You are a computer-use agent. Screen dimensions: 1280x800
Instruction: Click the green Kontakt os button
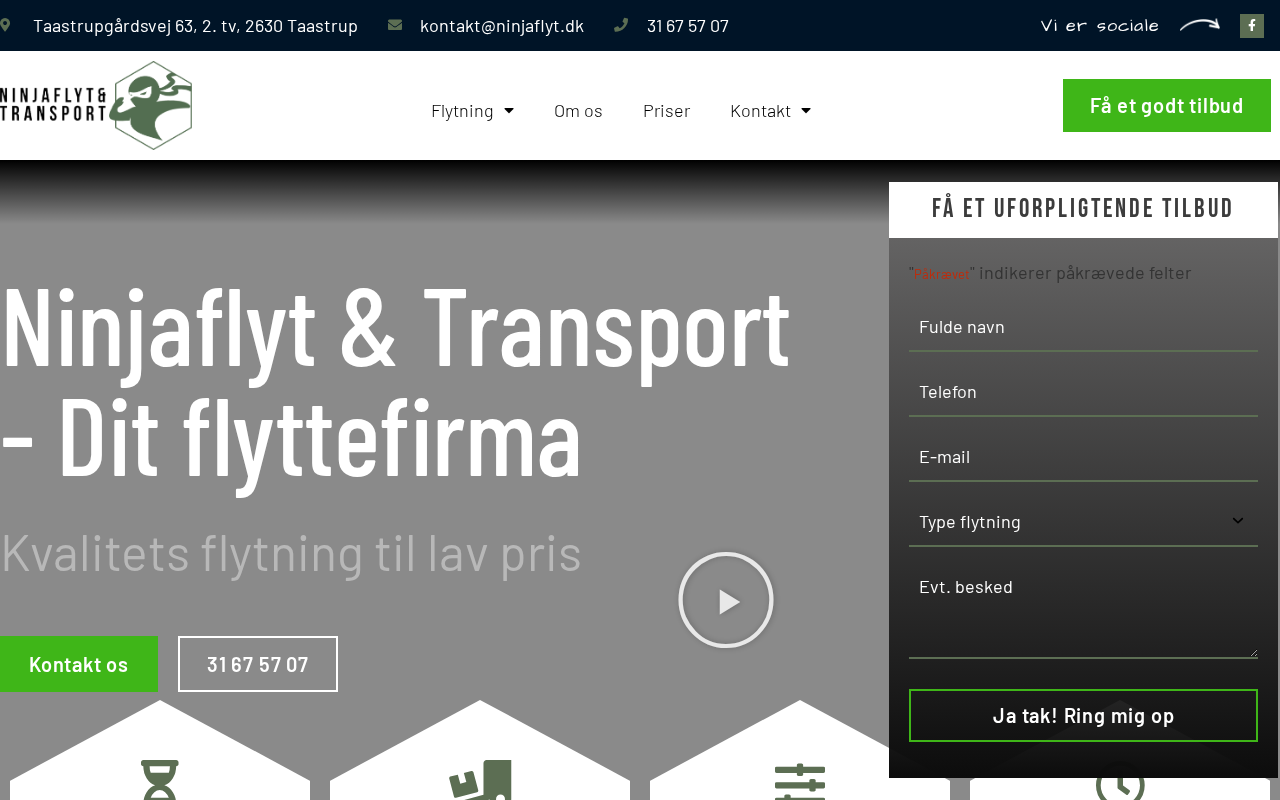click(79, 664)
